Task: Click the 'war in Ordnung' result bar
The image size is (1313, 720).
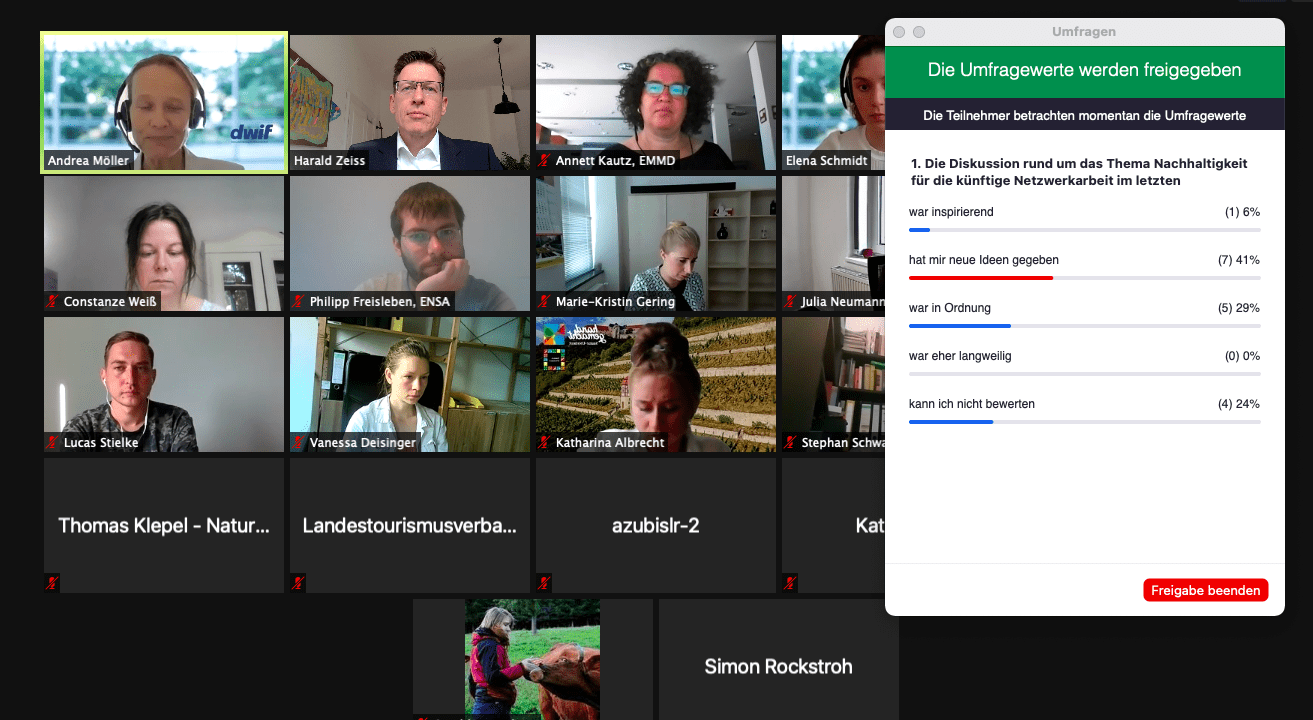Action: [1084, 326]
